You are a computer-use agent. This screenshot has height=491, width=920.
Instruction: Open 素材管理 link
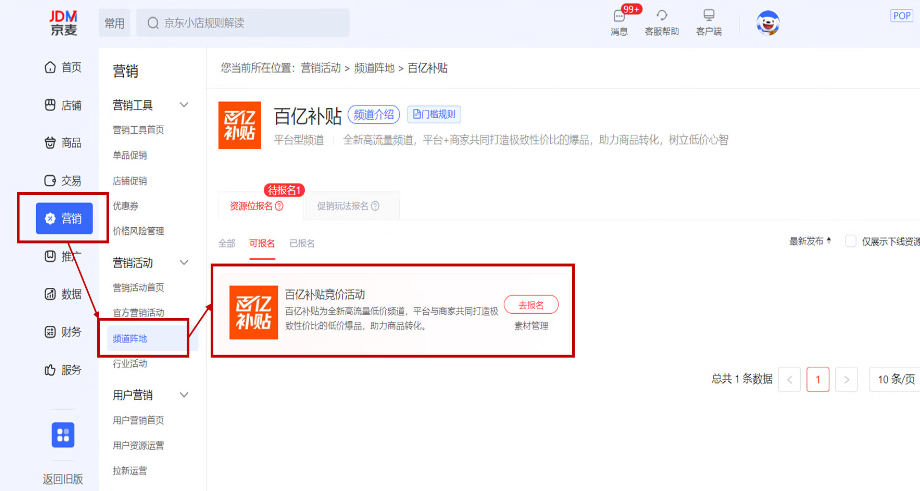pos(531,326)
